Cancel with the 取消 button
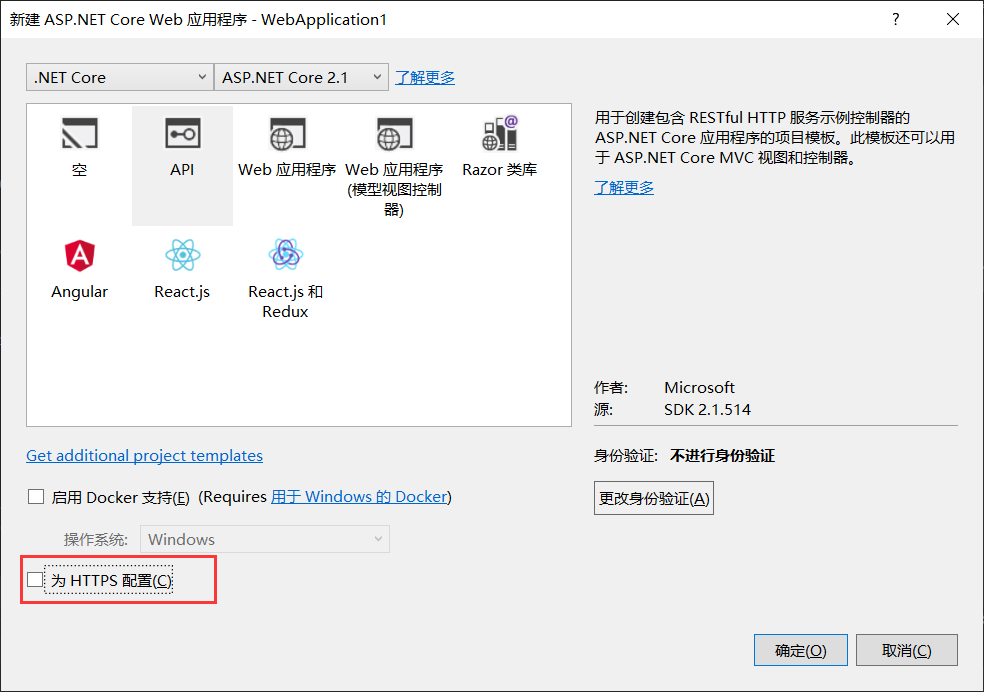The height and width of the screenshot is (692, 984). coord(907,650)
